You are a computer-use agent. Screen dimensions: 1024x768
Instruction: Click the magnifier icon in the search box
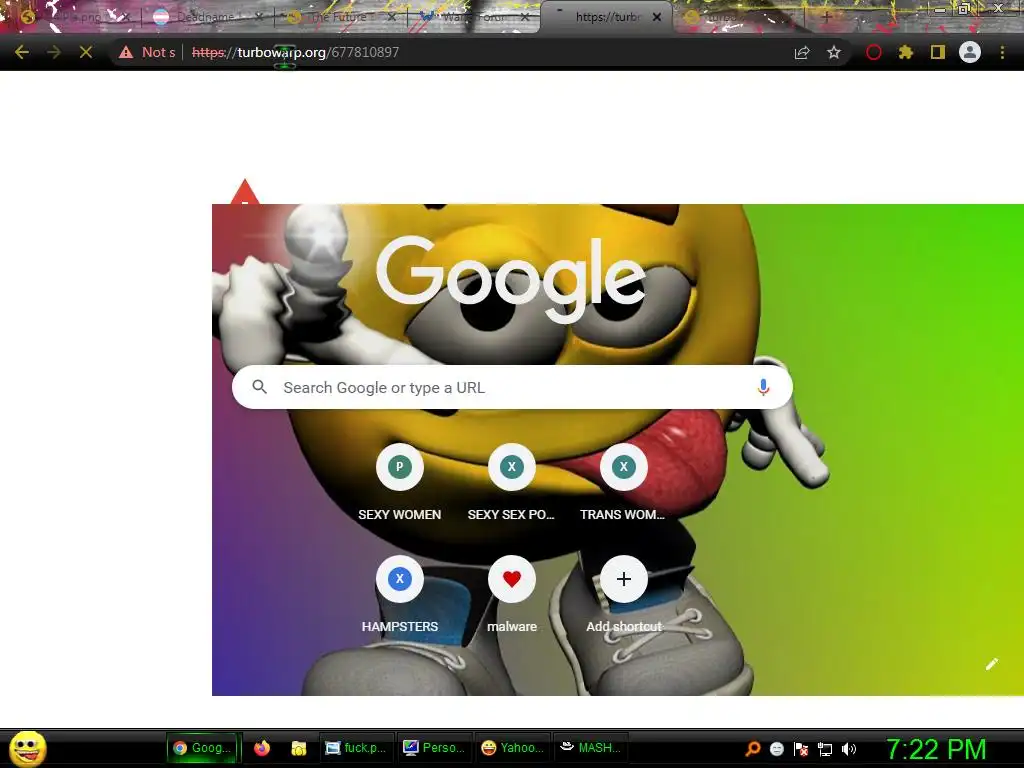[x=259, y=387]
